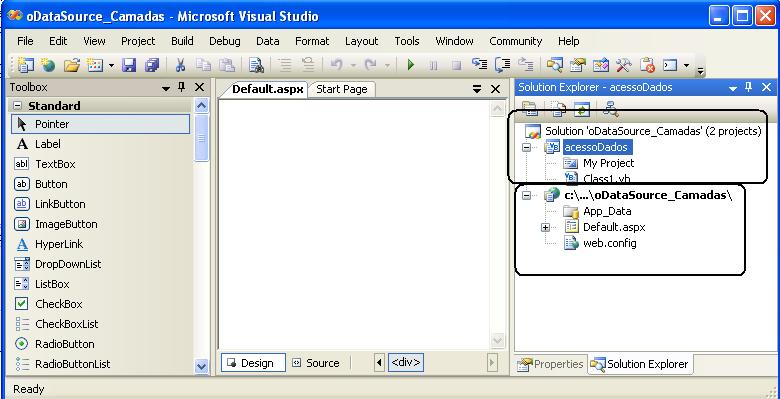
Task: Open the Build menu
Action: [x=182, y=41]
